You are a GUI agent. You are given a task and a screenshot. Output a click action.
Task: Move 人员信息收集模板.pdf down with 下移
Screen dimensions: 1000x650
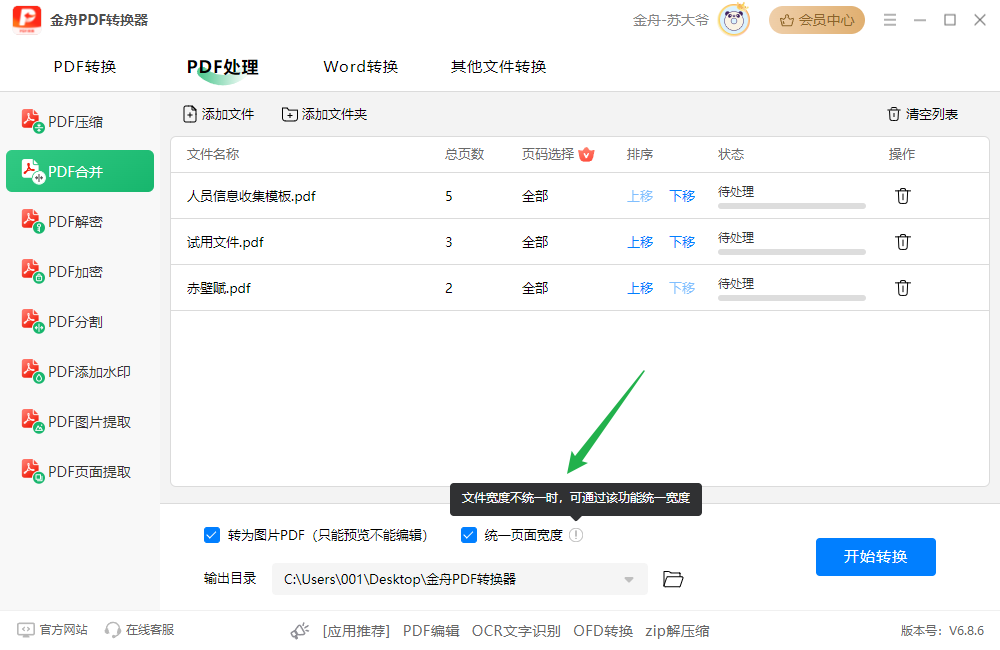[x=682, y=196]
